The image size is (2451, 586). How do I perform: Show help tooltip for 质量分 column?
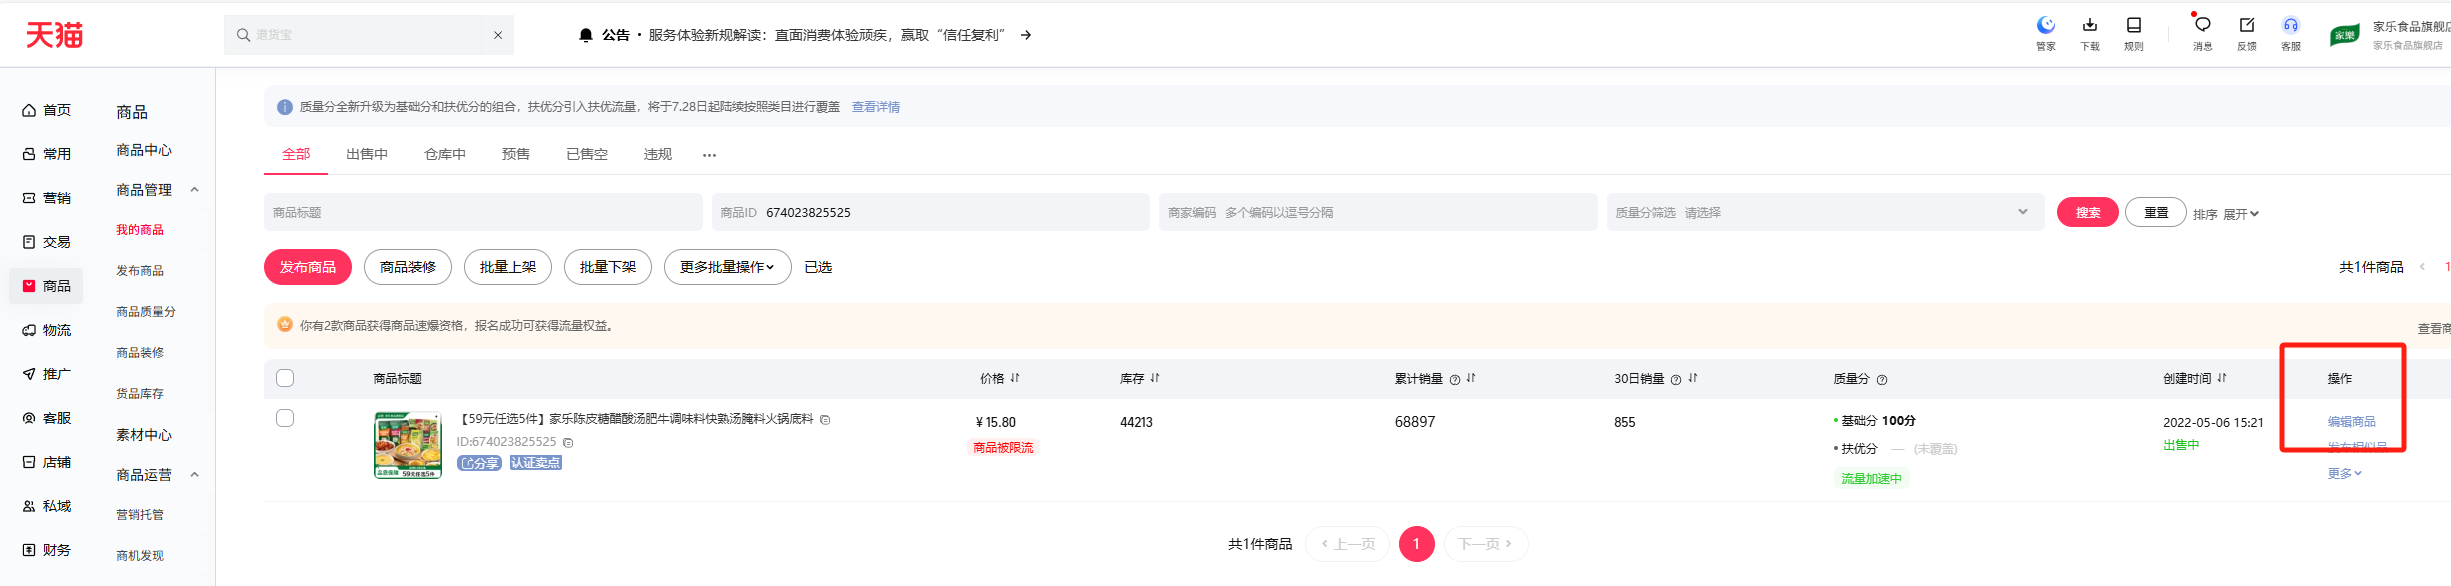click(1882, 380)
